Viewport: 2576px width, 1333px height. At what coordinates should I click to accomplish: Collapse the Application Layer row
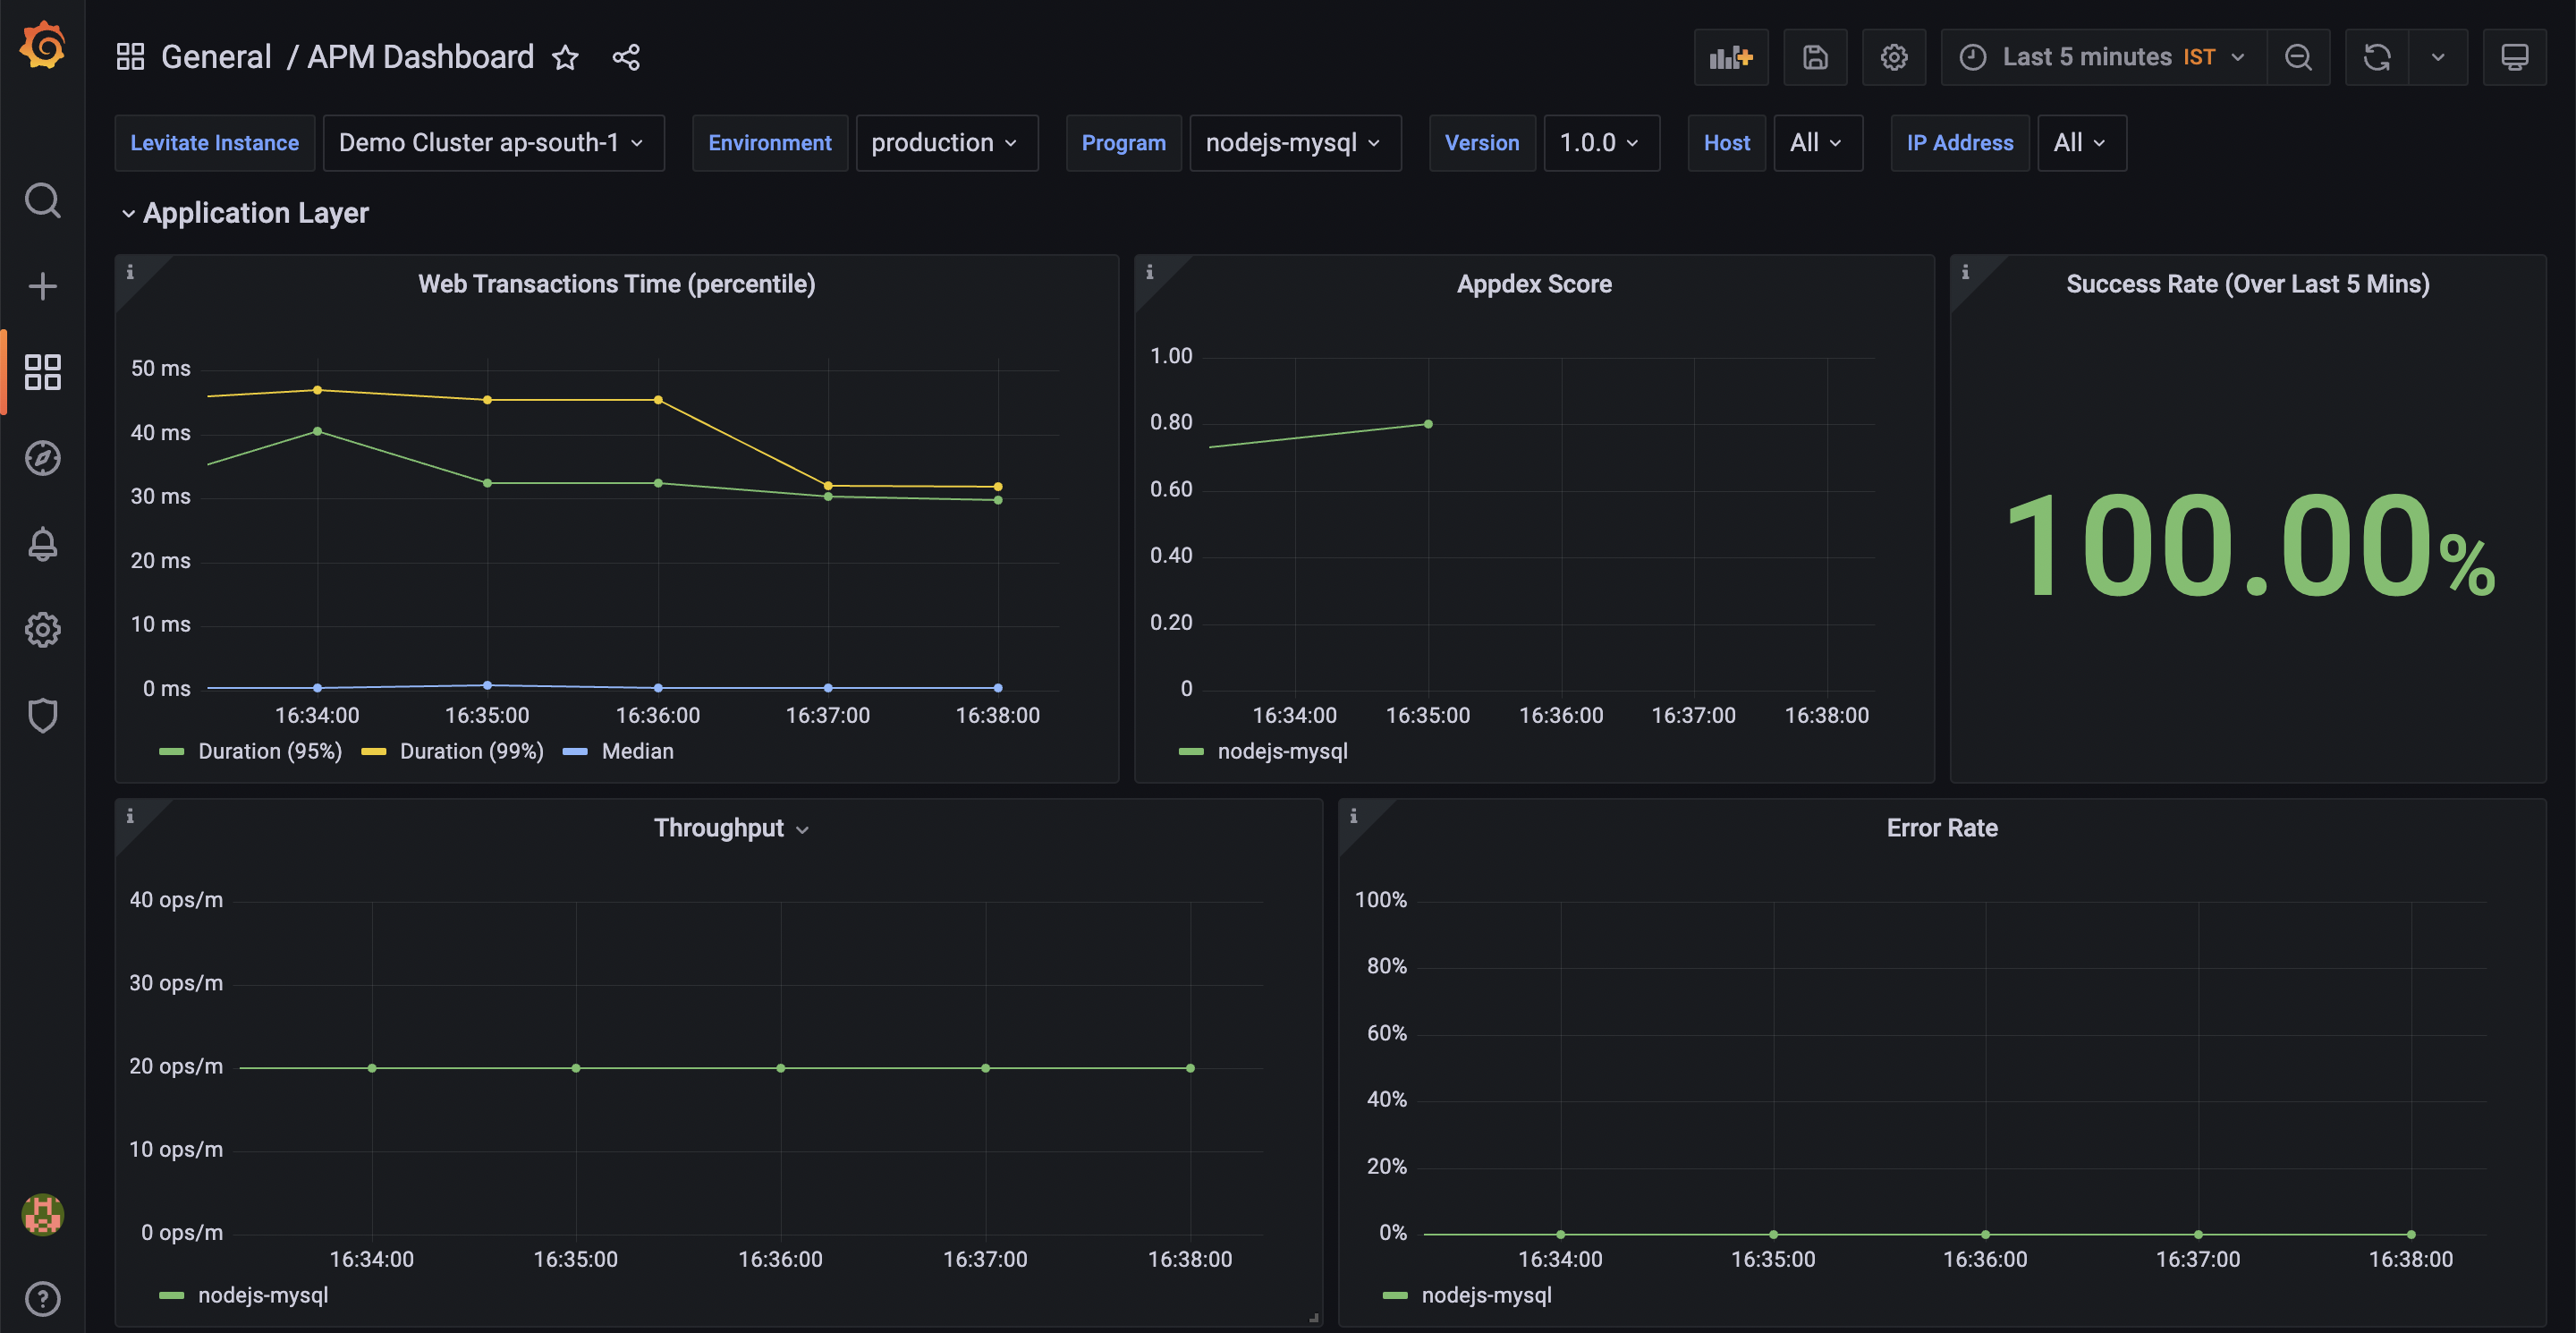(128, 213)
